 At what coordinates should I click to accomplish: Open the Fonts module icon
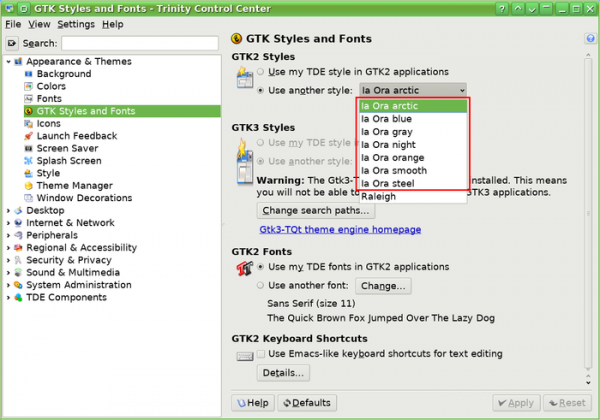pyautogui.click(x=28, y=99)
